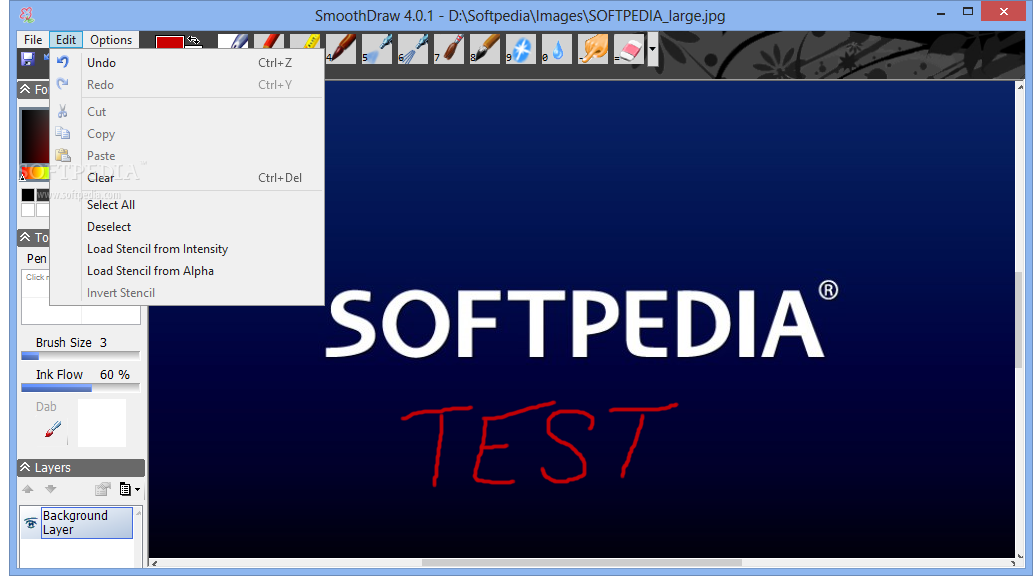Choose Copy in the Edit menu
Screen dimensions: 1033x576
tap(187, 134)
